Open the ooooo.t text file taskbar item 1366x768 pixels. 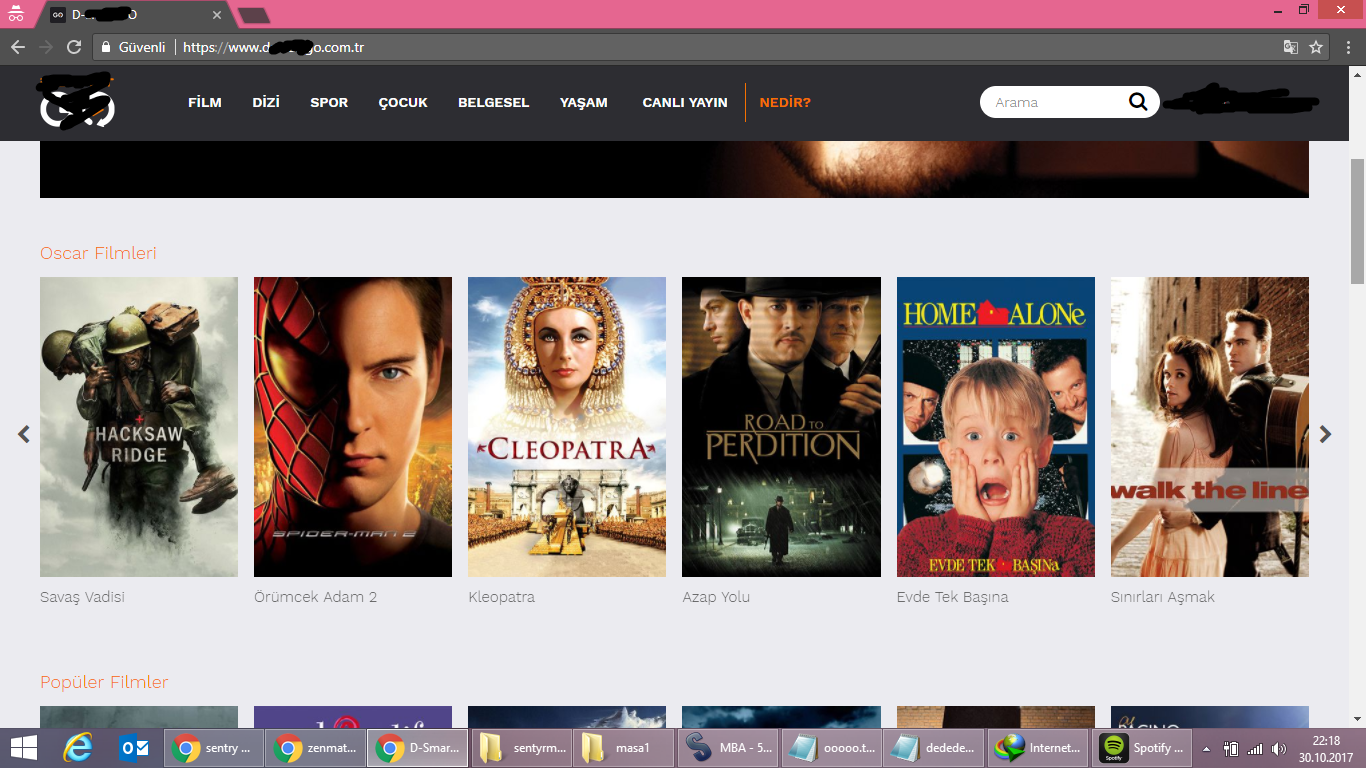click(829, 747)
